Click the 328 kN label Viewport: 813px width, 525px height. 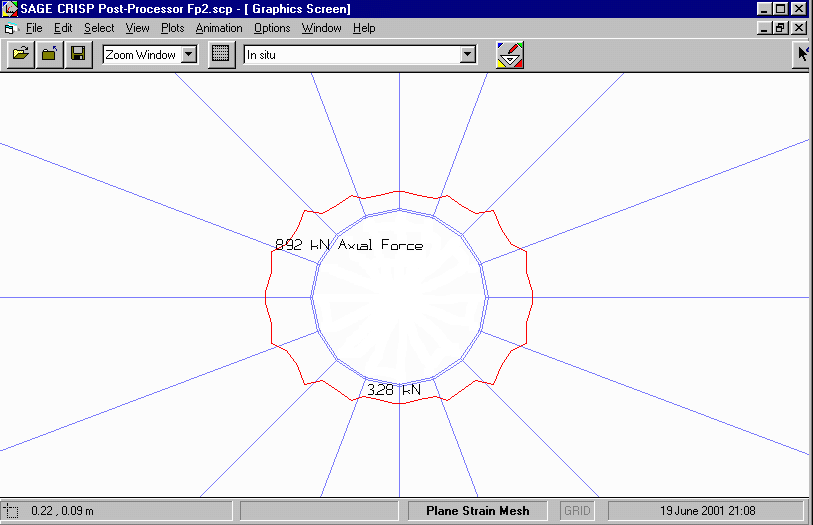click(394, 390)
